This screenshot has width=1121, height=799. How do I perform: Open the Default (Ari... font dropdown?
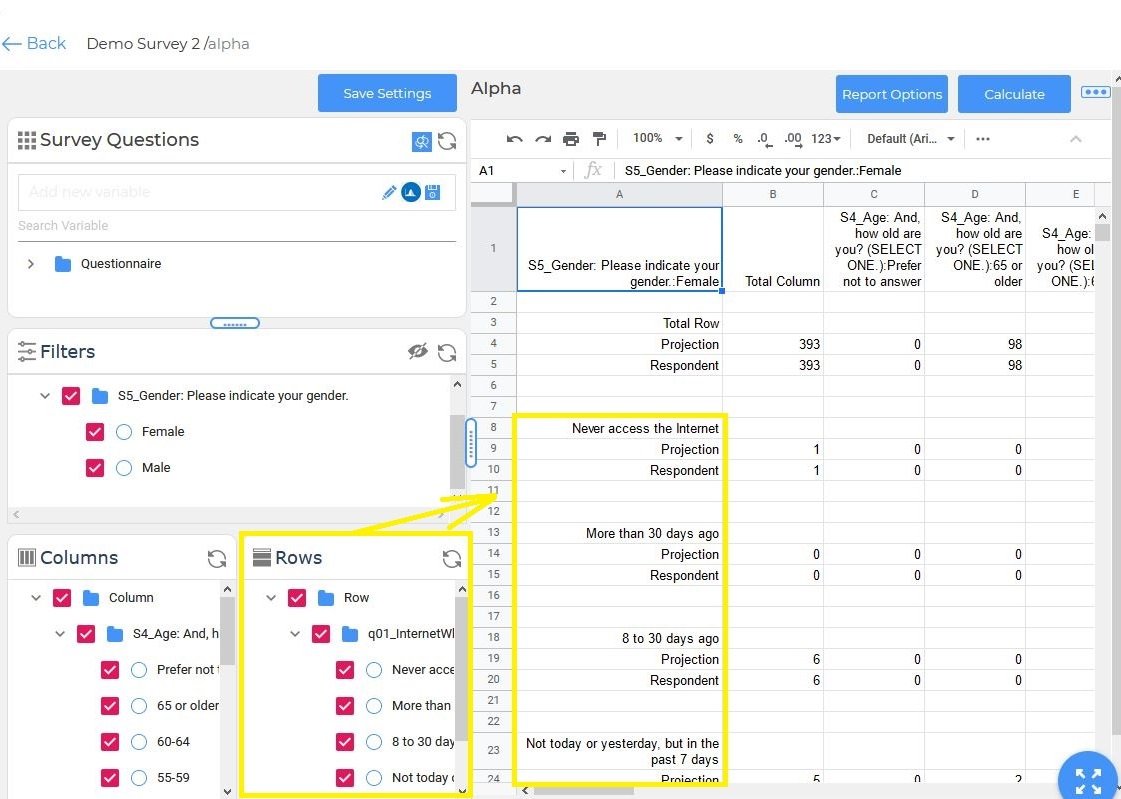click(x=911, y=139)
